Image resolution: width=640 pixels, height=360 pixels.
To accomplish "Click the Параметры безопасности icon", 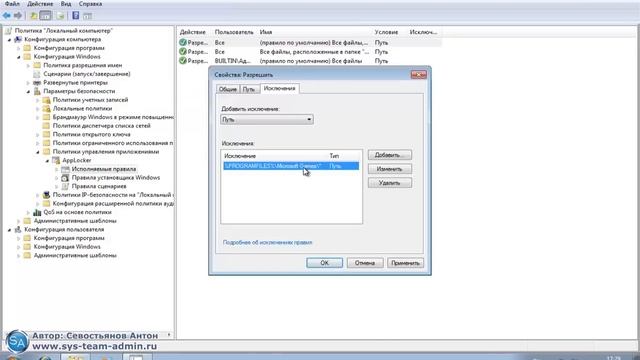I will point(37,91).
